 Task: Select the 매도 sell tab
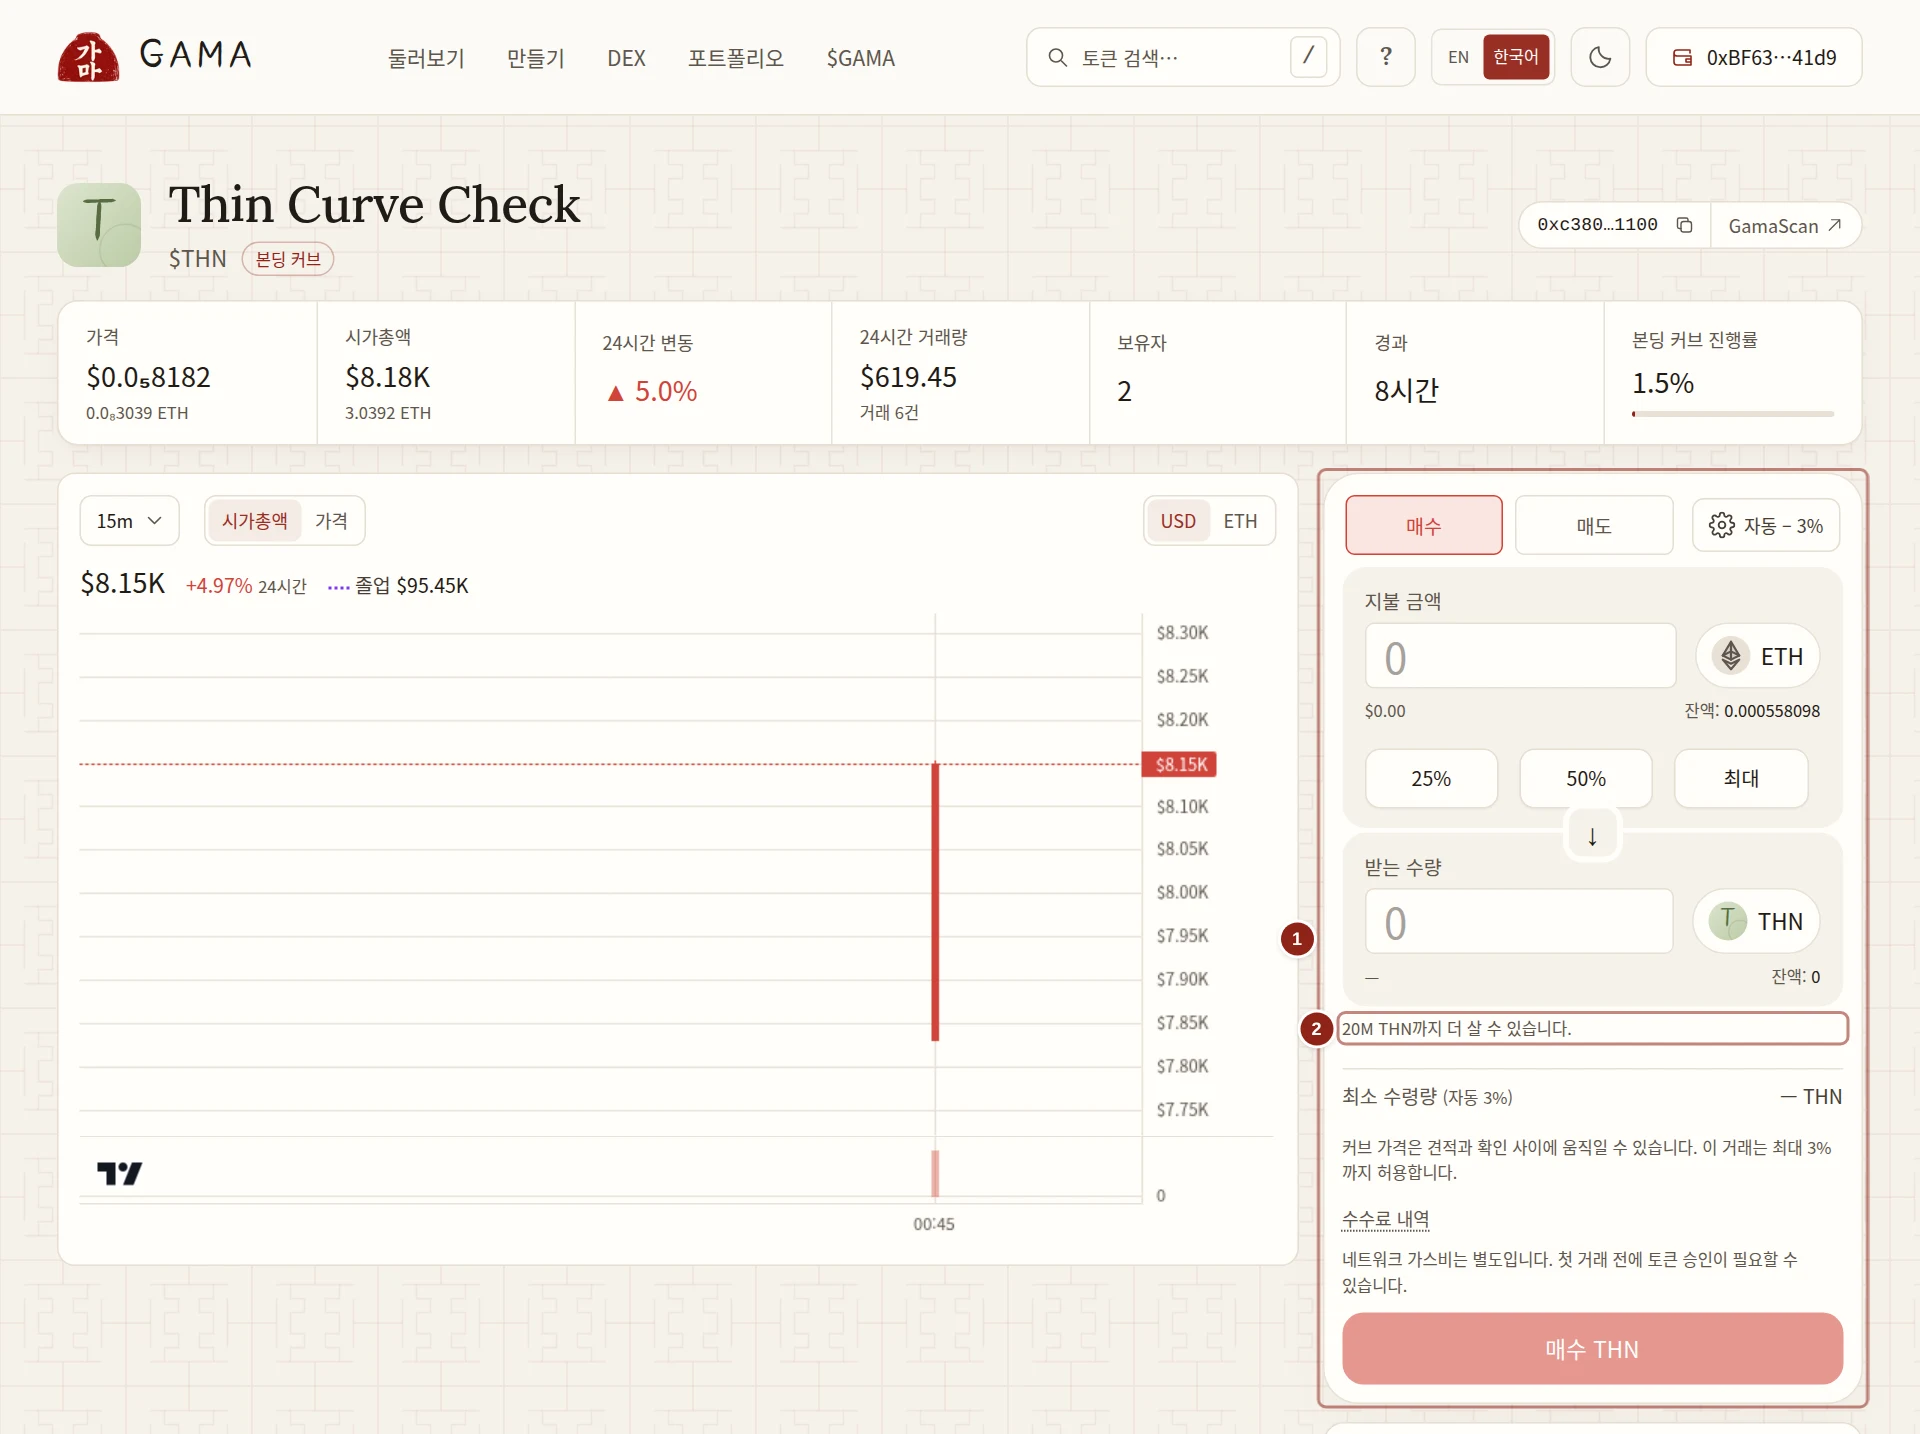point(1594,526)
